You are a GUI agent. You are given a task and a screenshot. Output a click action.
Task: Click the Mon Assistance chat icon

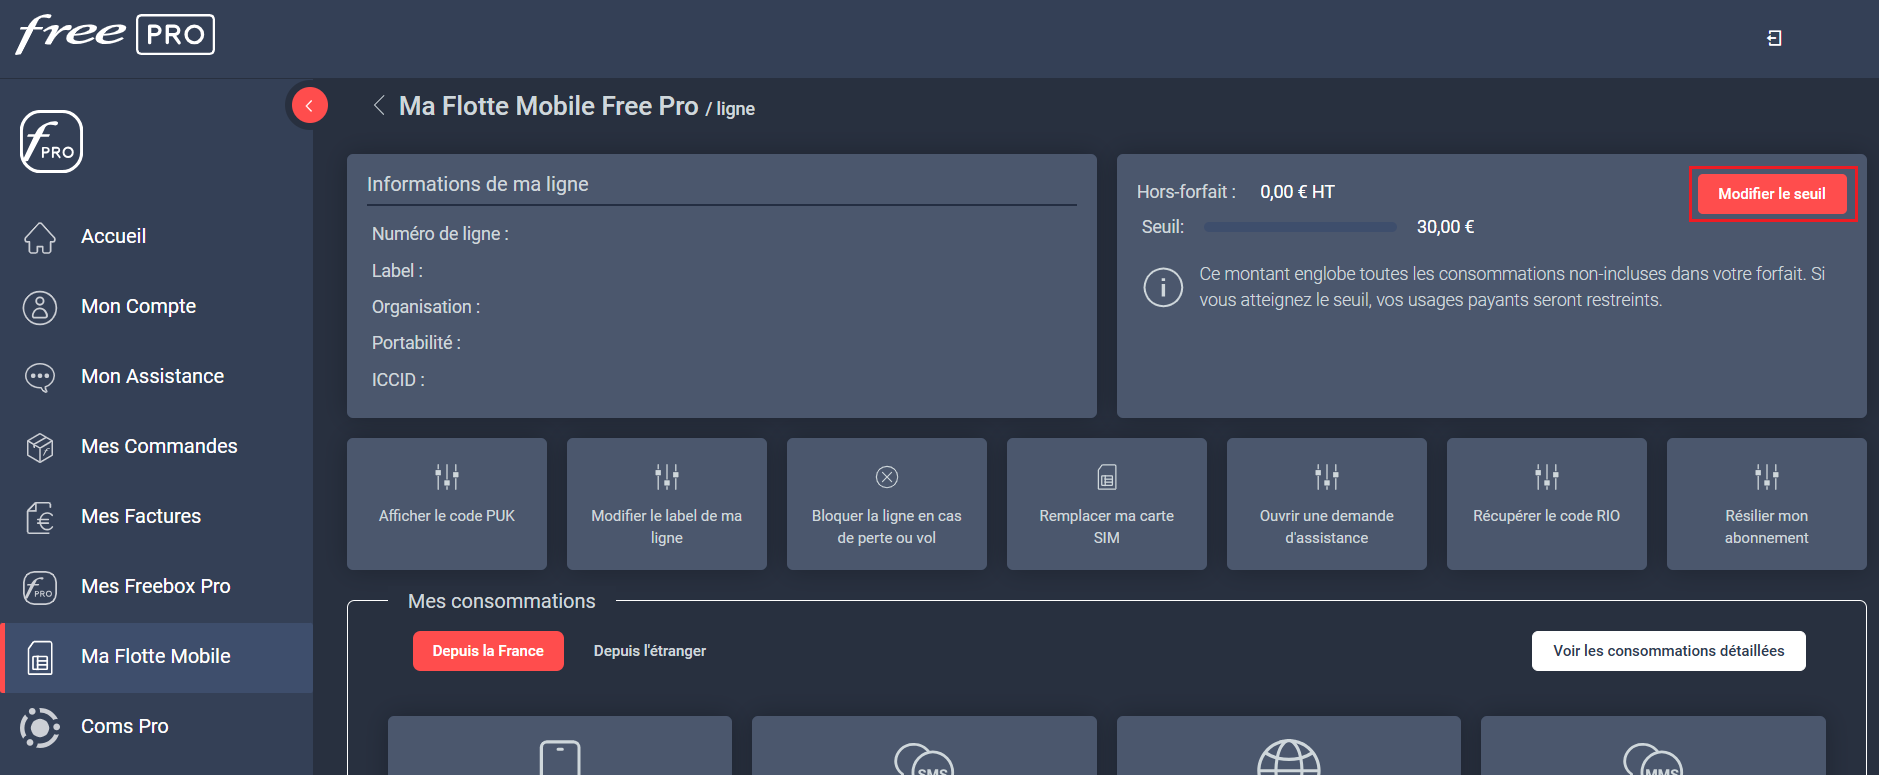click(x=40, y=377)
